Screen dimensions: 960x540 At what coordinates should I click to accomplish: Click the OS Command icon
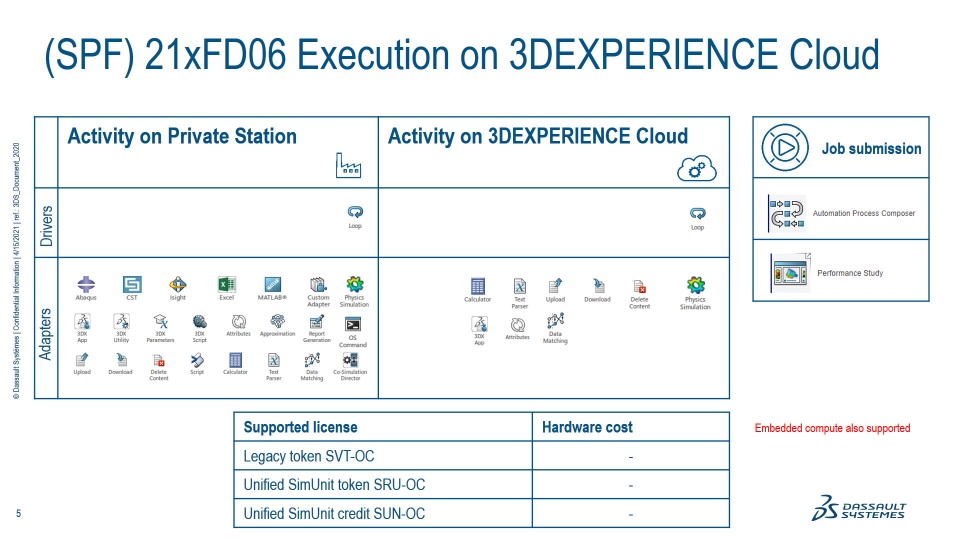pos(353,324)
